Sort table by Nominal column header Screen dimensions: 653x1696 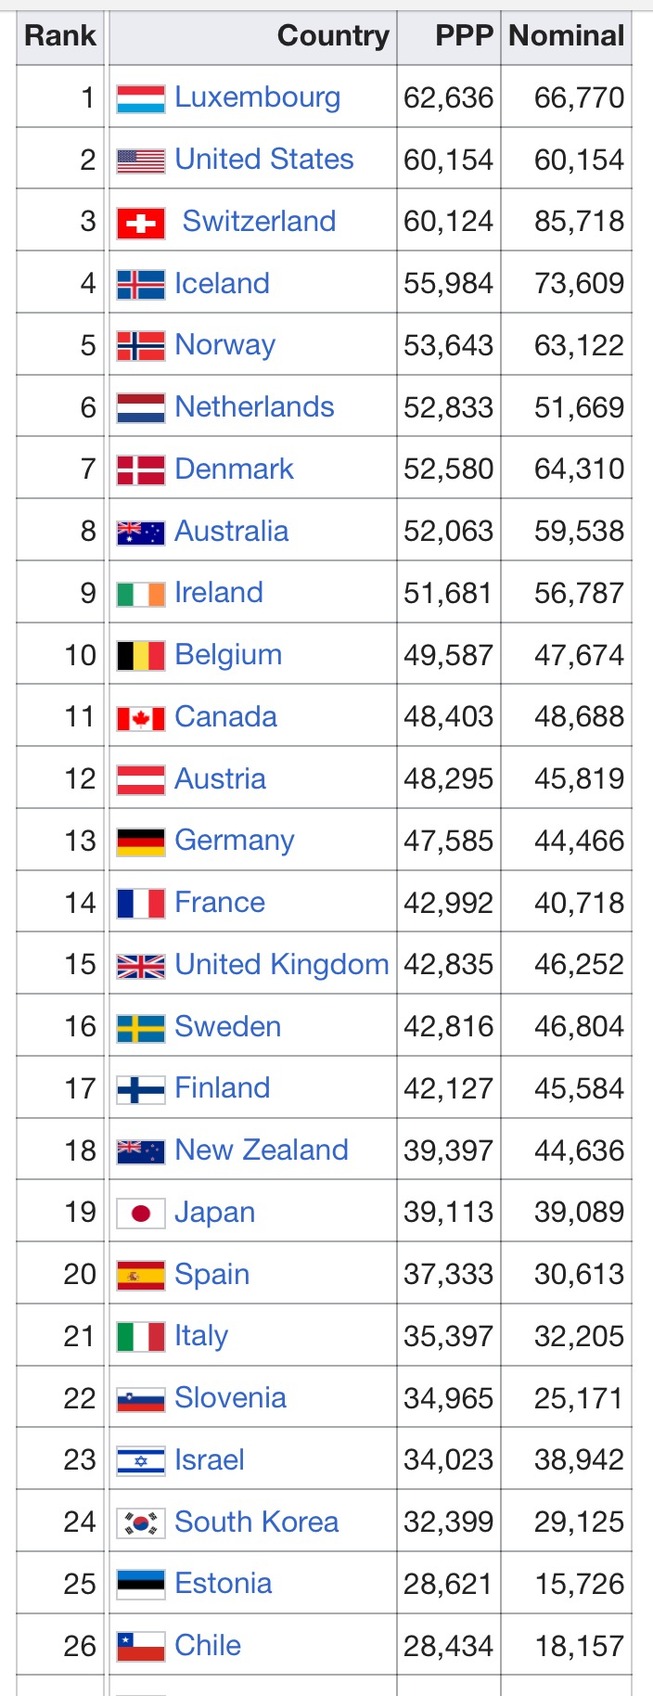point(566,36)
